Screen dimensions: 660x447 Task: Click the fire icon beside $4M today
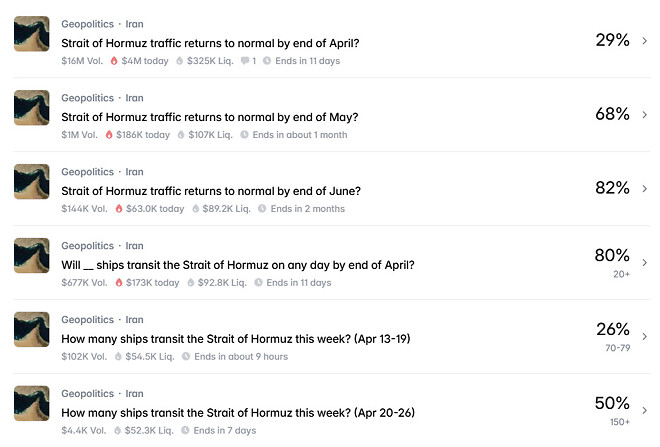tap(114, 61)
